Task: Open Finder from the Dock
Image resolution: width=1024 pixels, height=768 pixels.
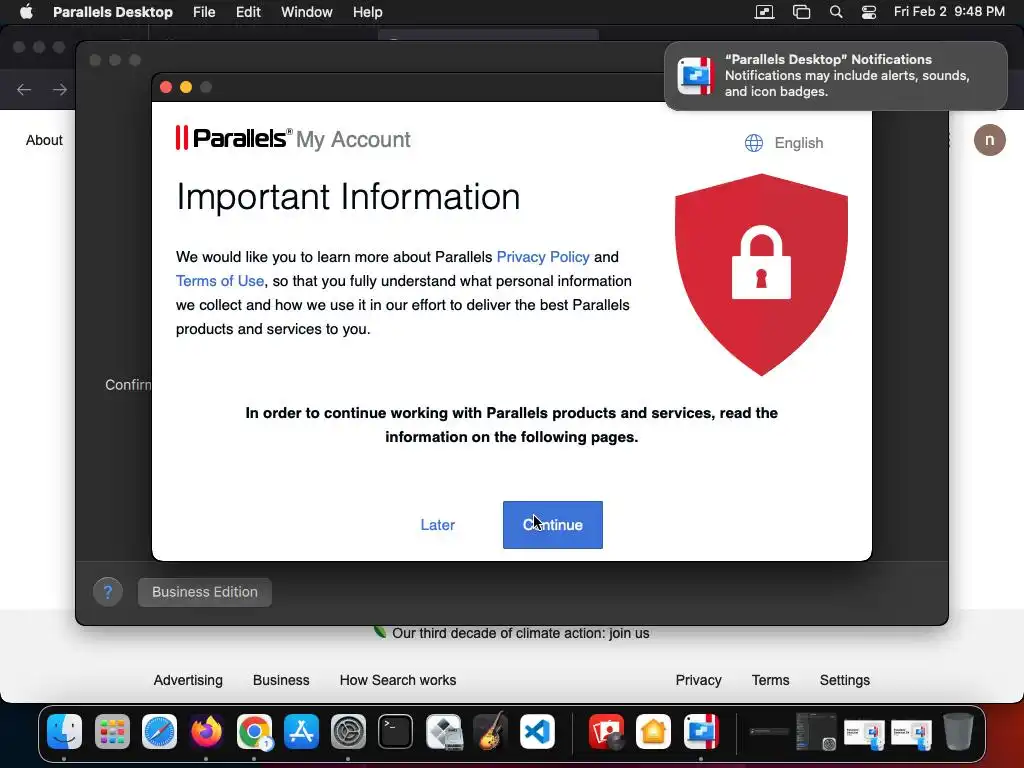Action: (x=64, y=731)
